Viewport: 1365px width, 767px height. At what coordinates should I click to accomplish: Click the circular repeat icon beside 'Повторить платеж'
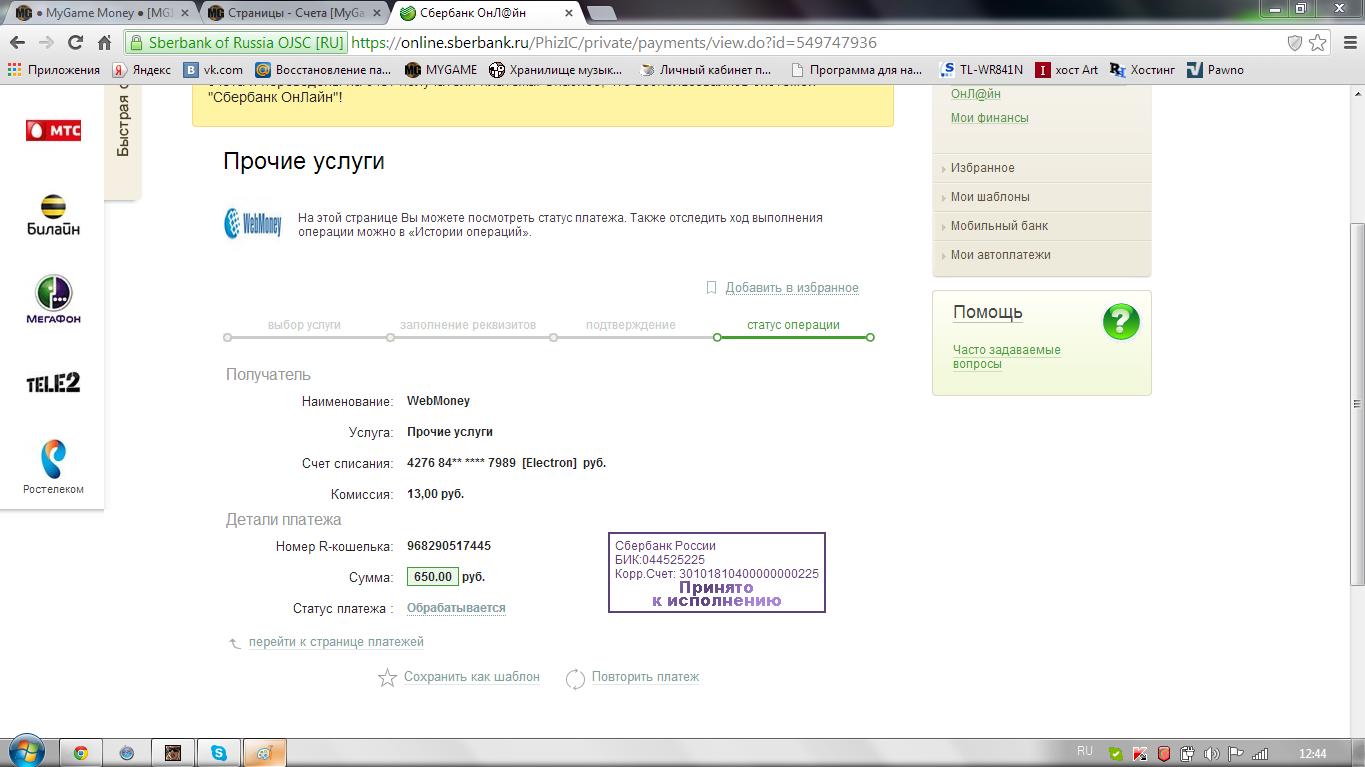[x=575, y=679]
